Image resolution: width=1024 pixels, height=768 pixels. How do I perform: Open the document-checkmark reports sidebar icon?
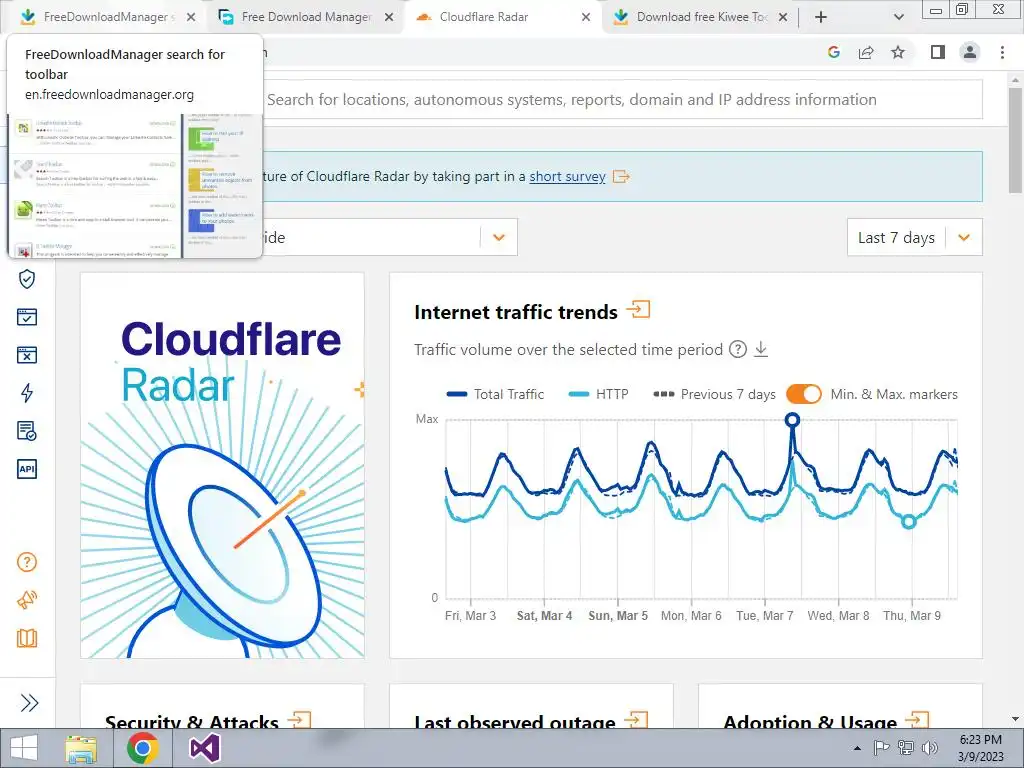27,431
